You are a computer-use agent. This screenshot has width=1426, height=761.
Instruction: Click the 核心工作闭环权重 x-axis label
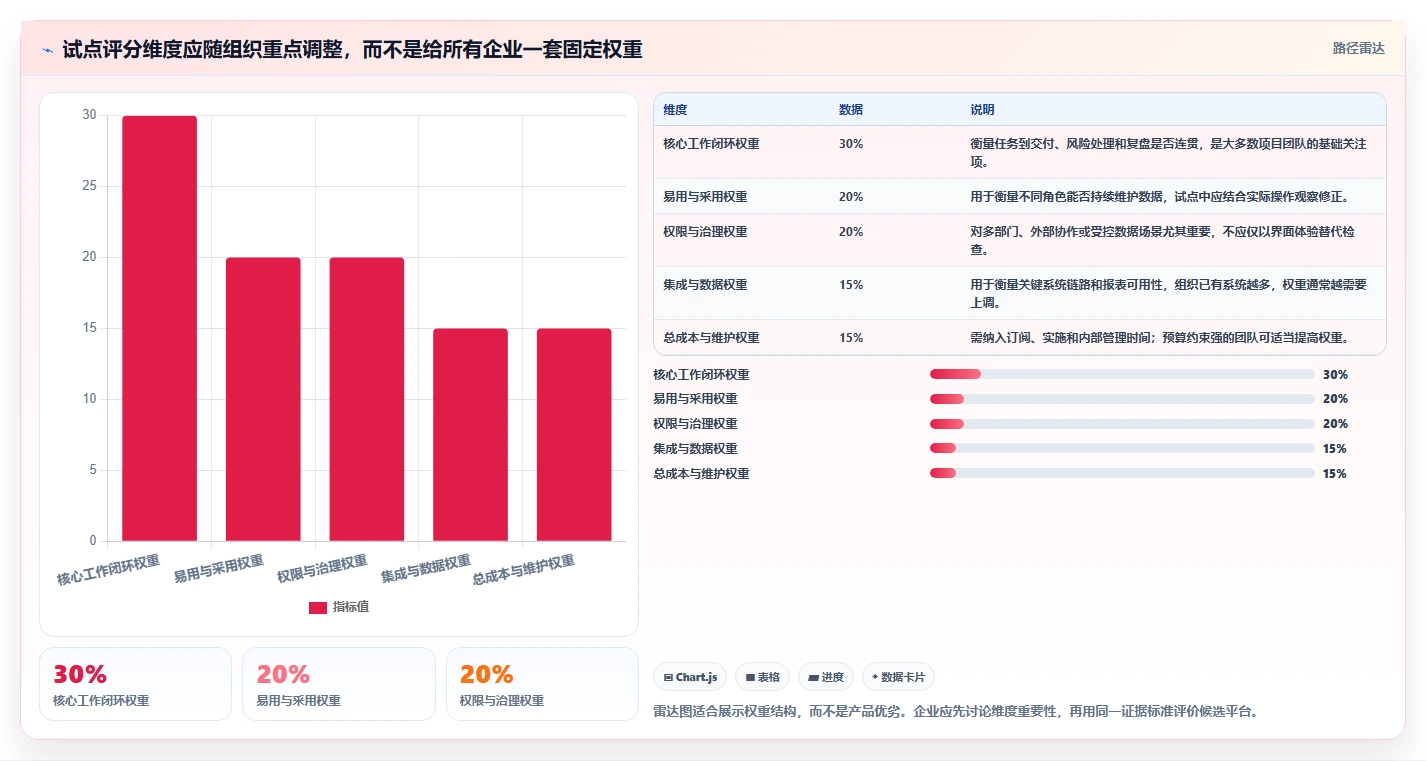pos(108,571)
